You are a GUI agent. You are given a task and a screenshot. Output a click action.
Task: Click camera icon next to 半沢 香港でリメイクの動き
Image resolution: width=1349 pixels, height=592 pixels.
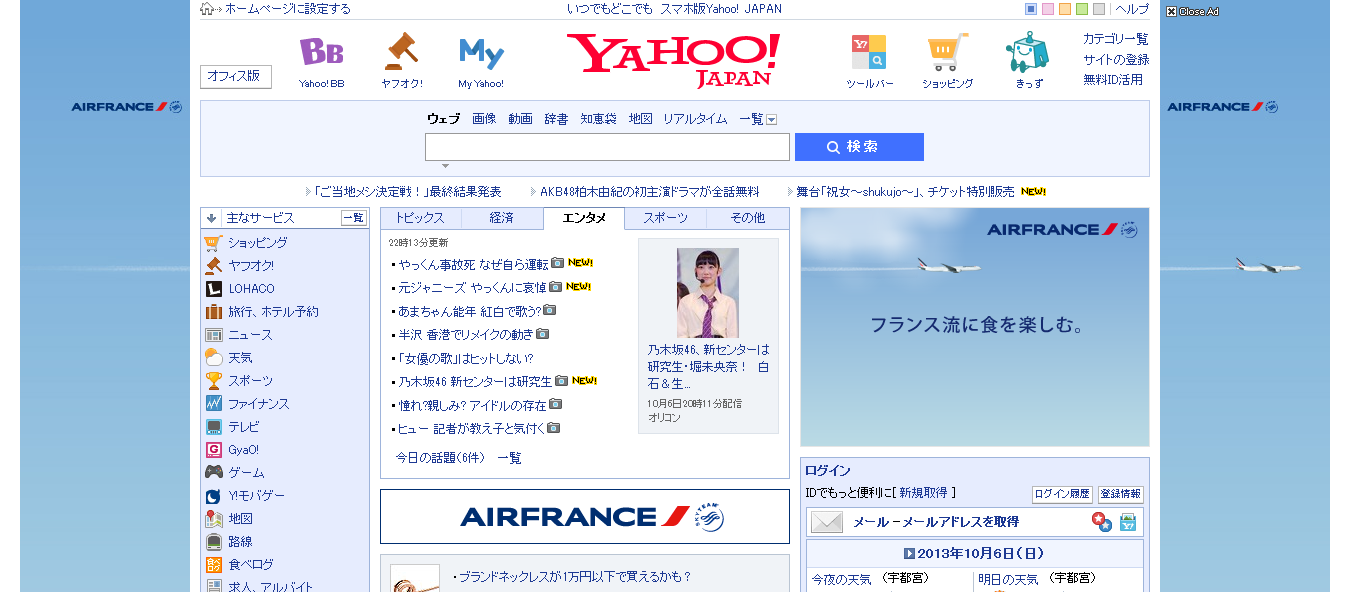click(x=542, y=333)
